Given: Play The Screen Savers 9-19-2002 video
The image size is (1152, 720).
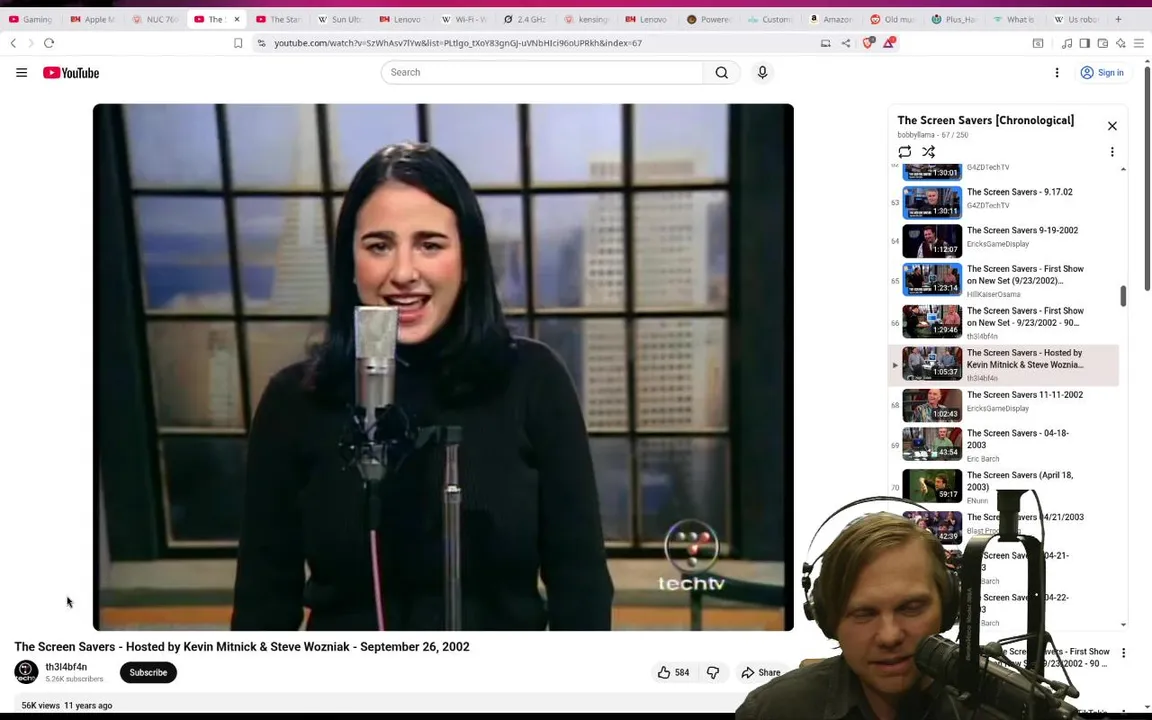Looking at the screenshot, I should tap(1005, 240).
